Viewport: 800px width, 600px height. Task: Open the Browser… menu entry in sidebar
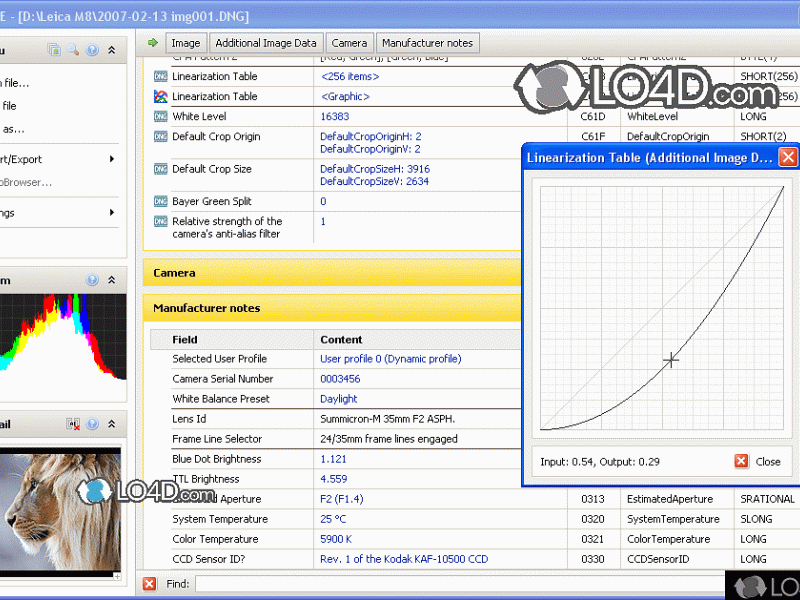[x=26, y=183]
